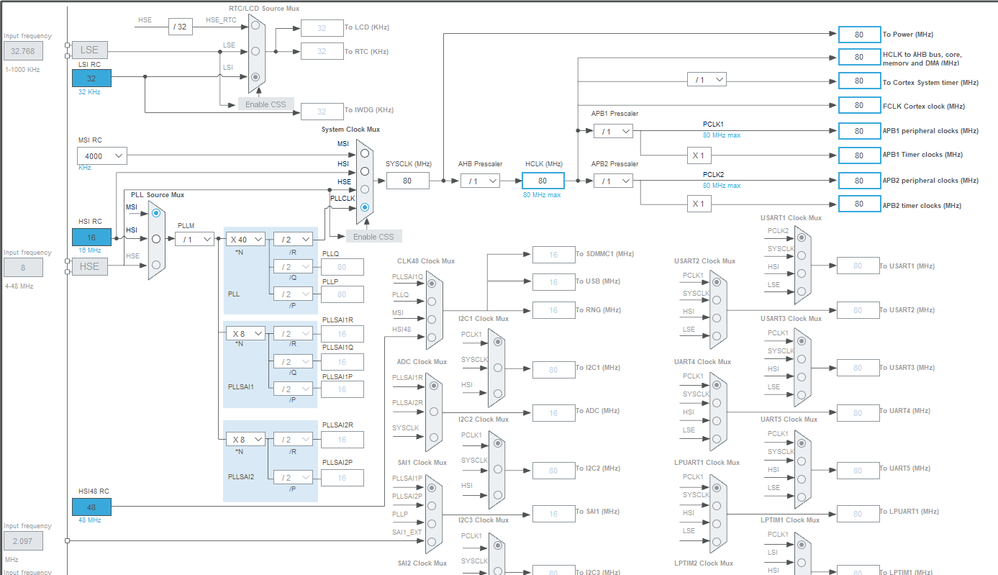Viewport: 998px width, 575px height.
Task: Choose HSI in System Clock Mux
Action: click(365, 171)
